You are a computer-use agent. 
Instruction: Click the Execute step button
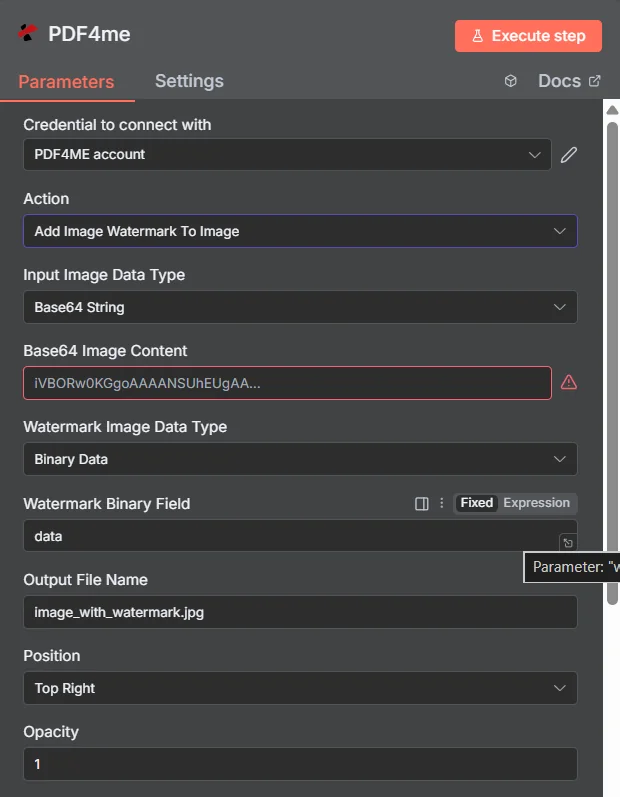click(528, 36)
